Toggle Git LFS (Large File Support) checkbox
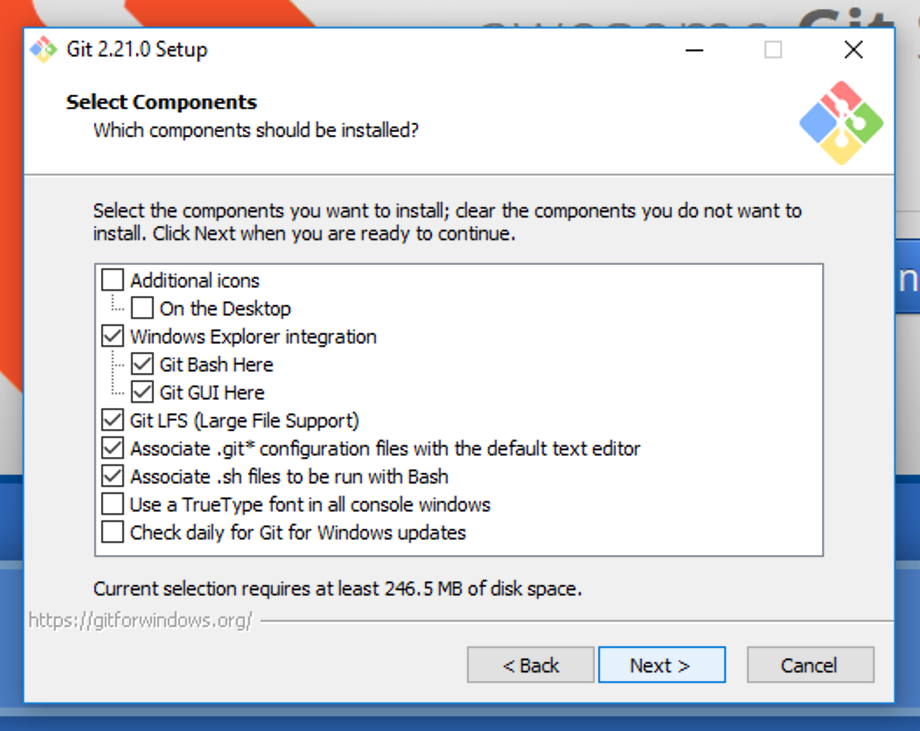920x731 pixels. click(x=113, y=420)
